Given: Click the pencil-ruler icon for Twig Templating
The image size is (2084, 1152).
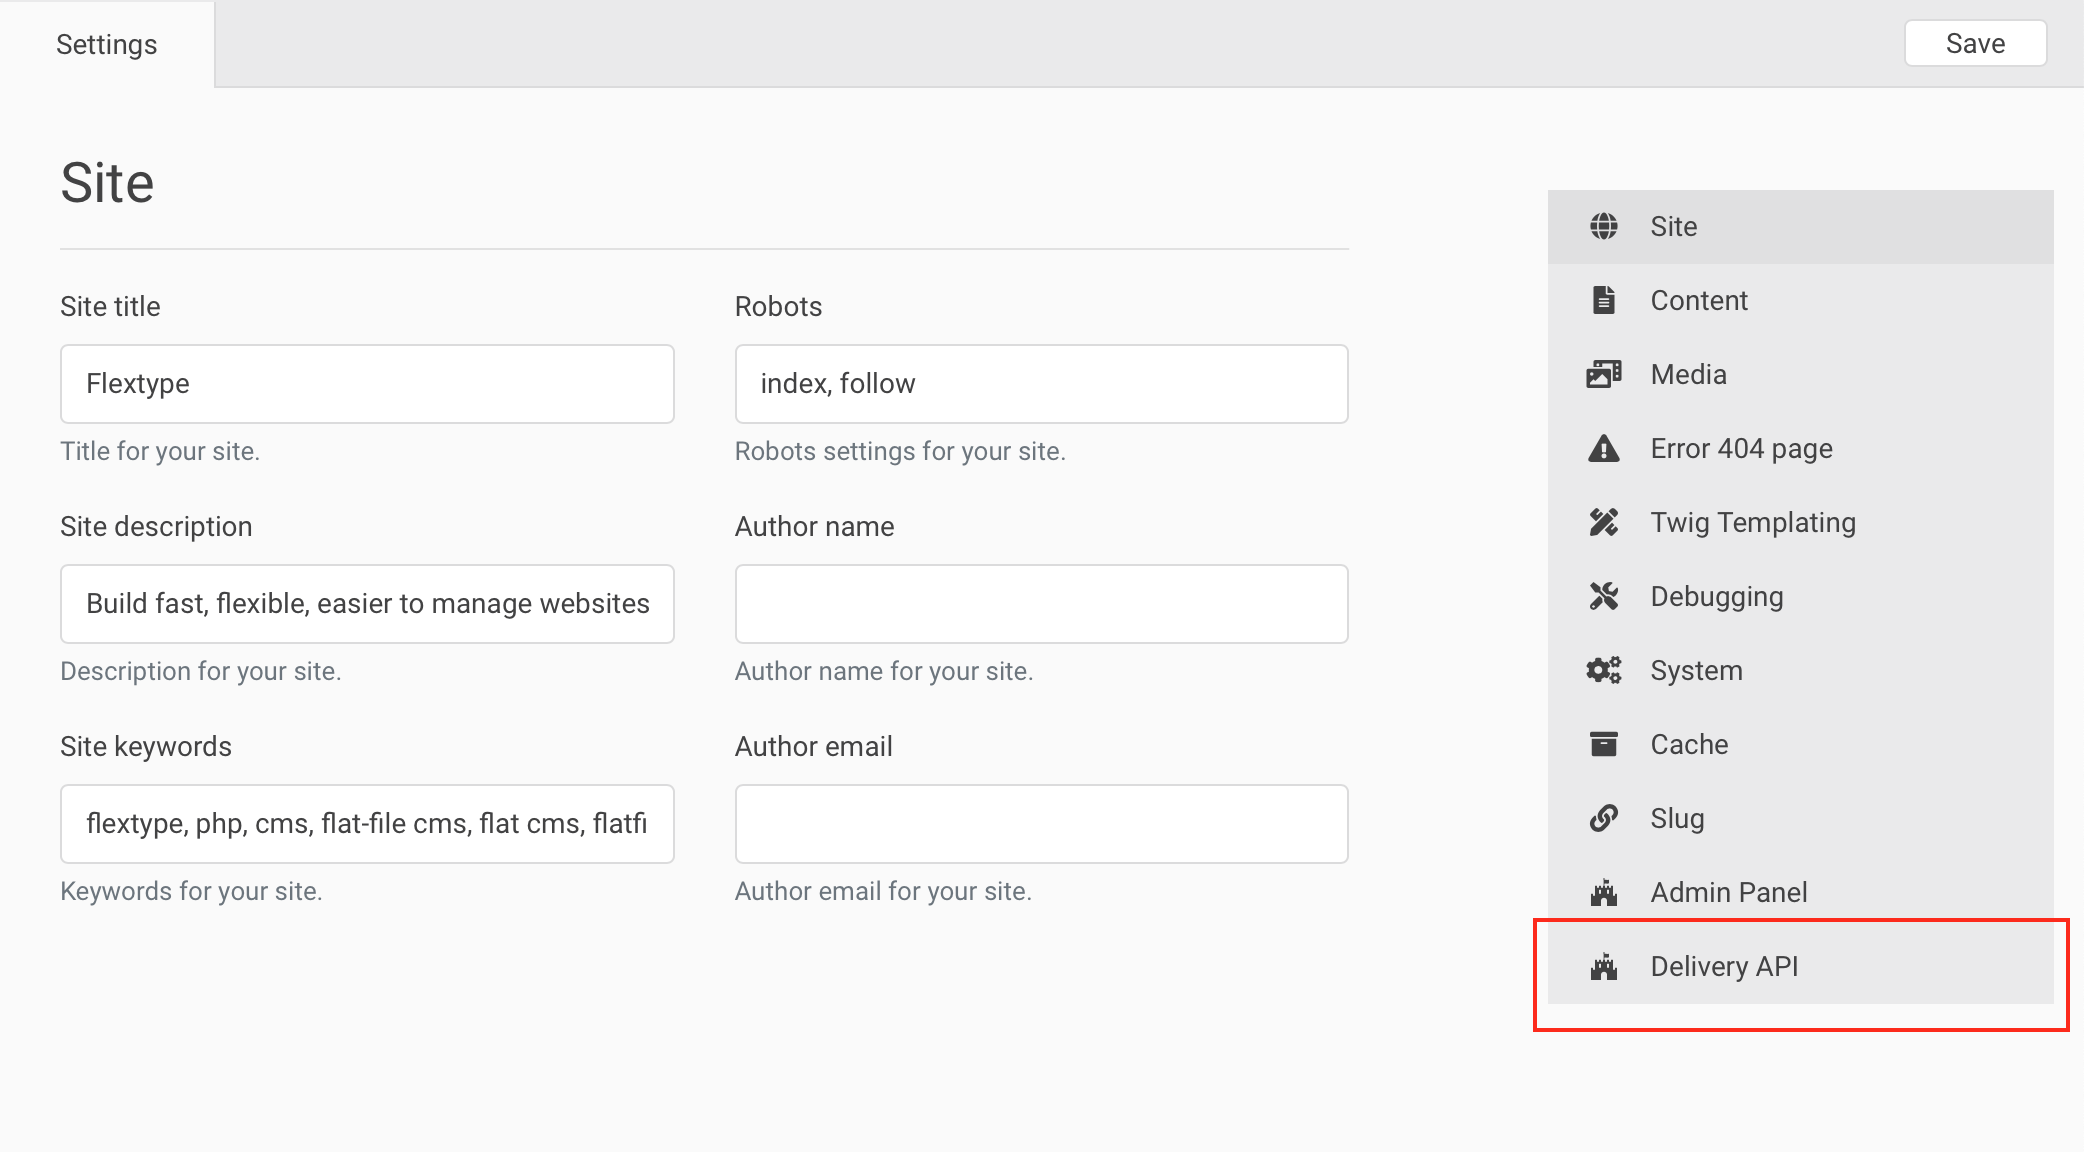Looking at the screenshot, I should (1604, 522).
